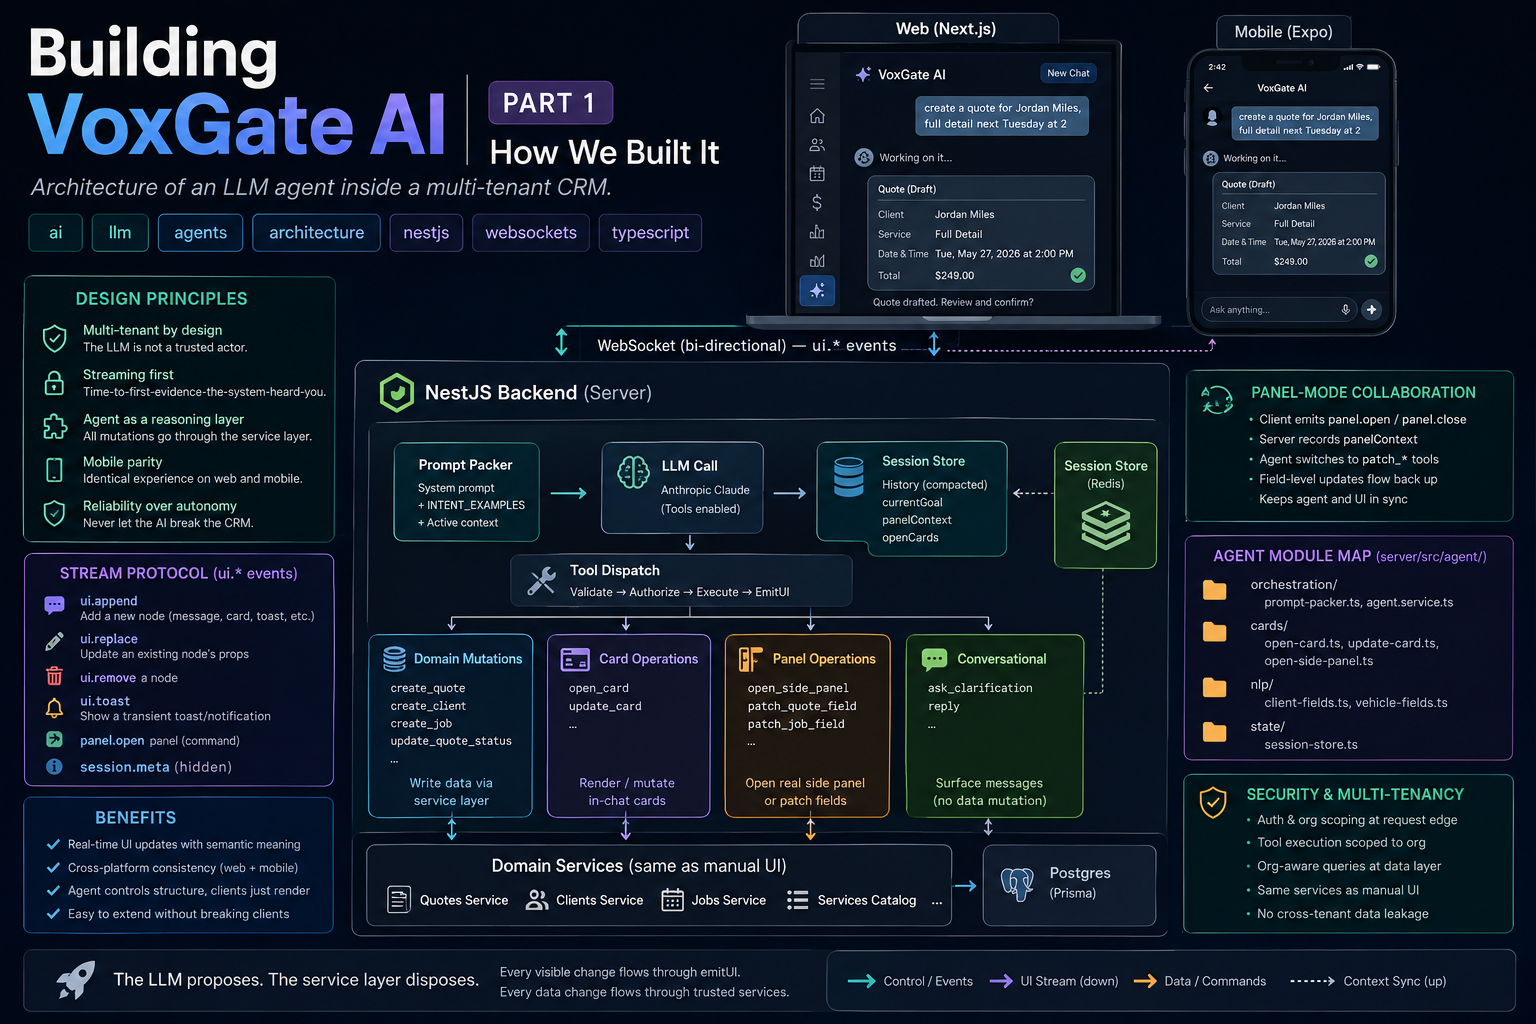Tap the plus button in mobile input
The width and height of the screenshot is (1536, 1024).
(x=1372, y=310)
